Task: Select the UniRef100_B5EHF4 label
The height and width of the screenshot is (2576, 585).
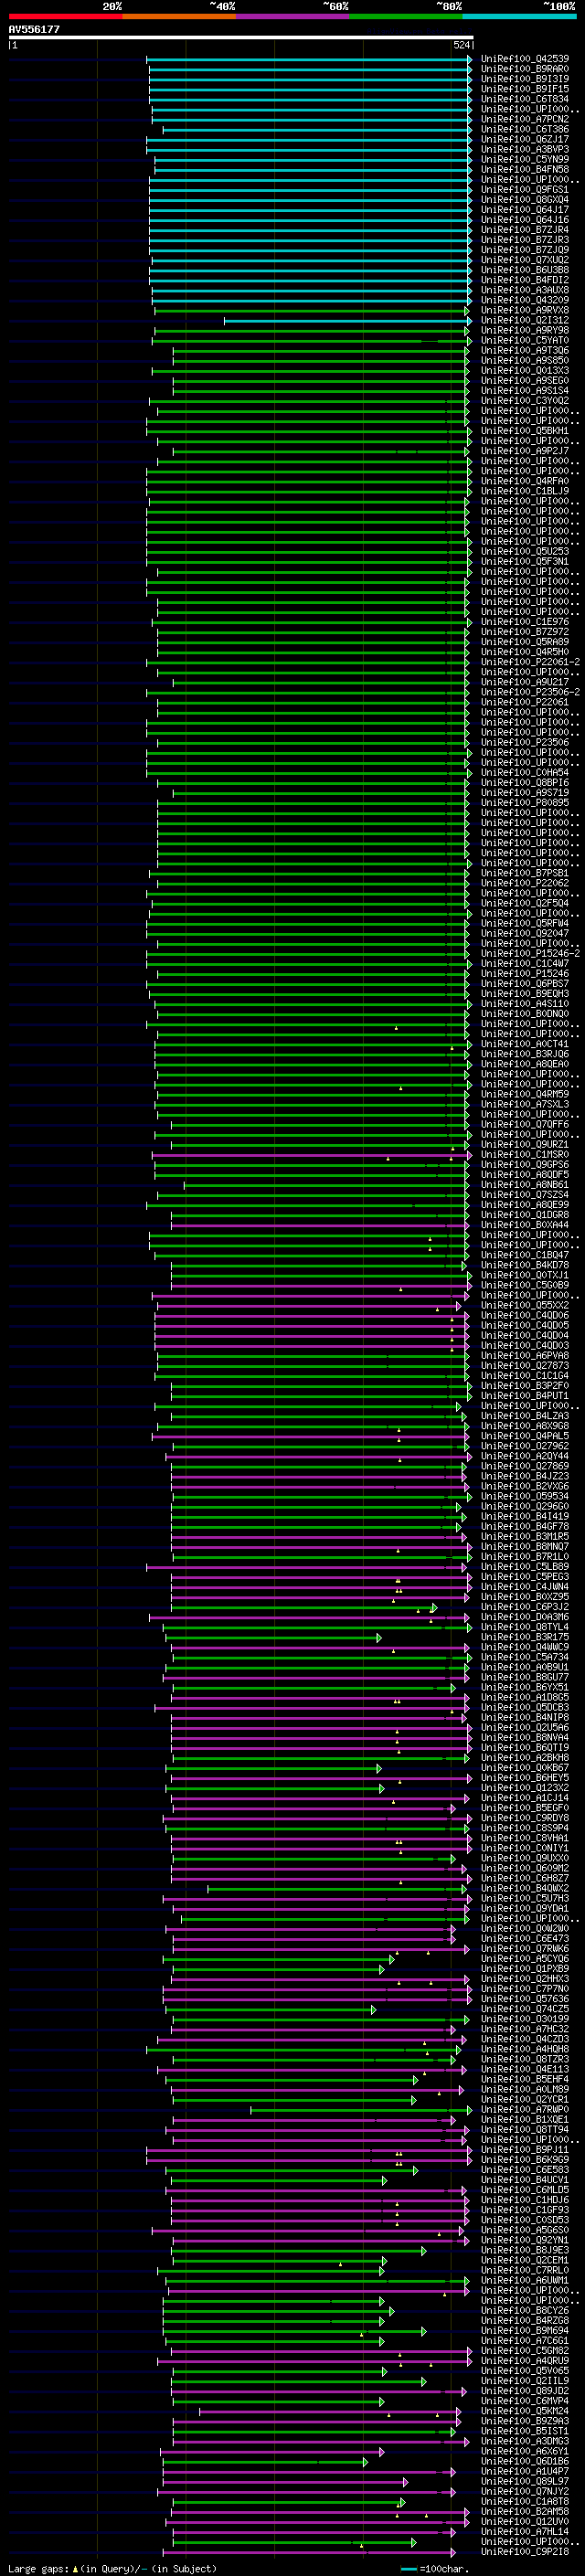Action: [525, 2079]
